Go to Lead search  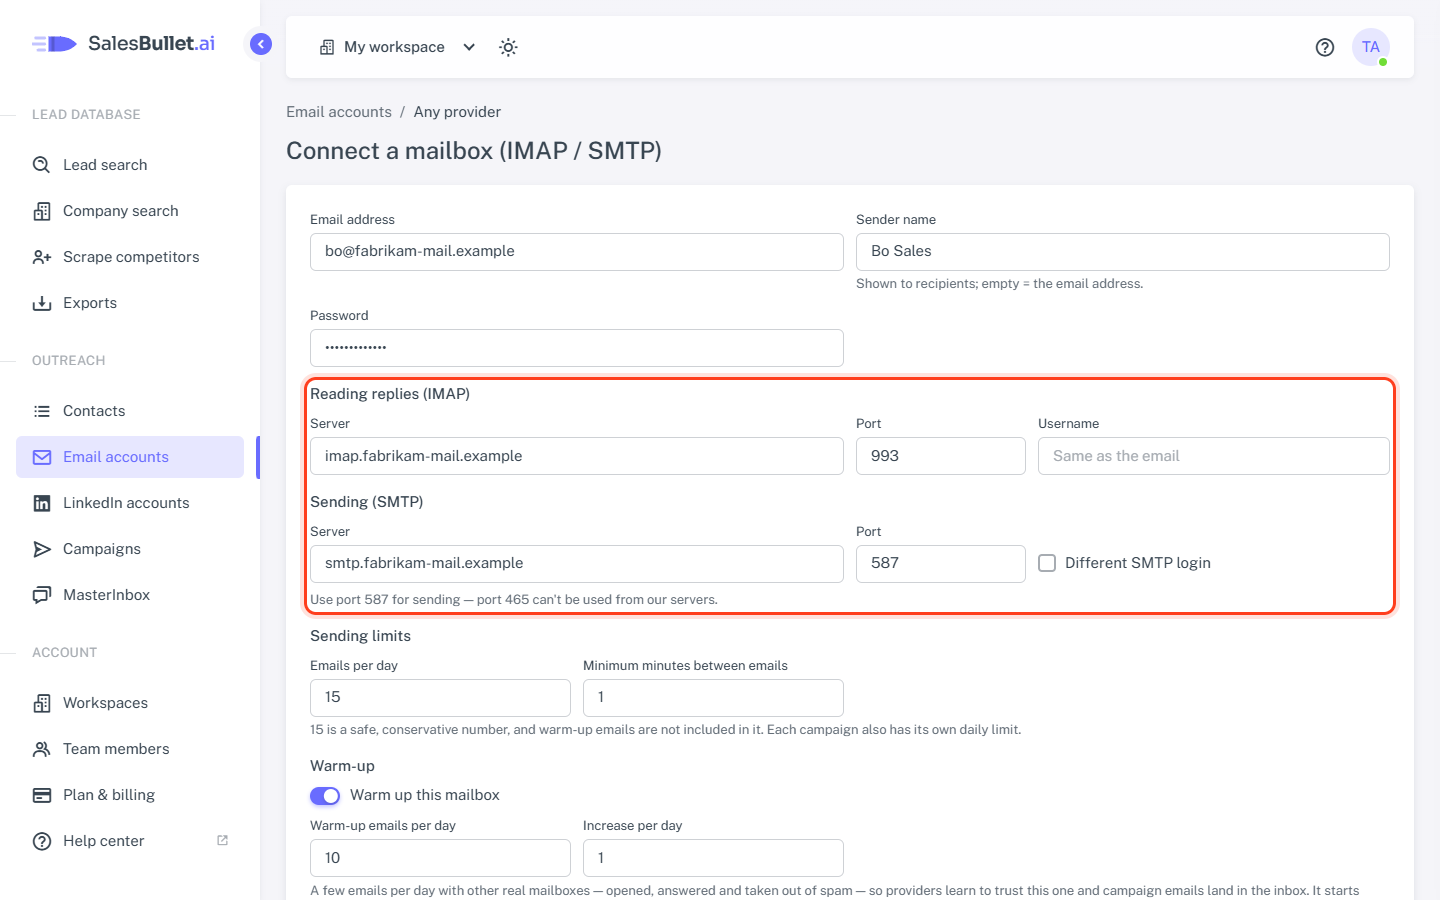(130, 165)
